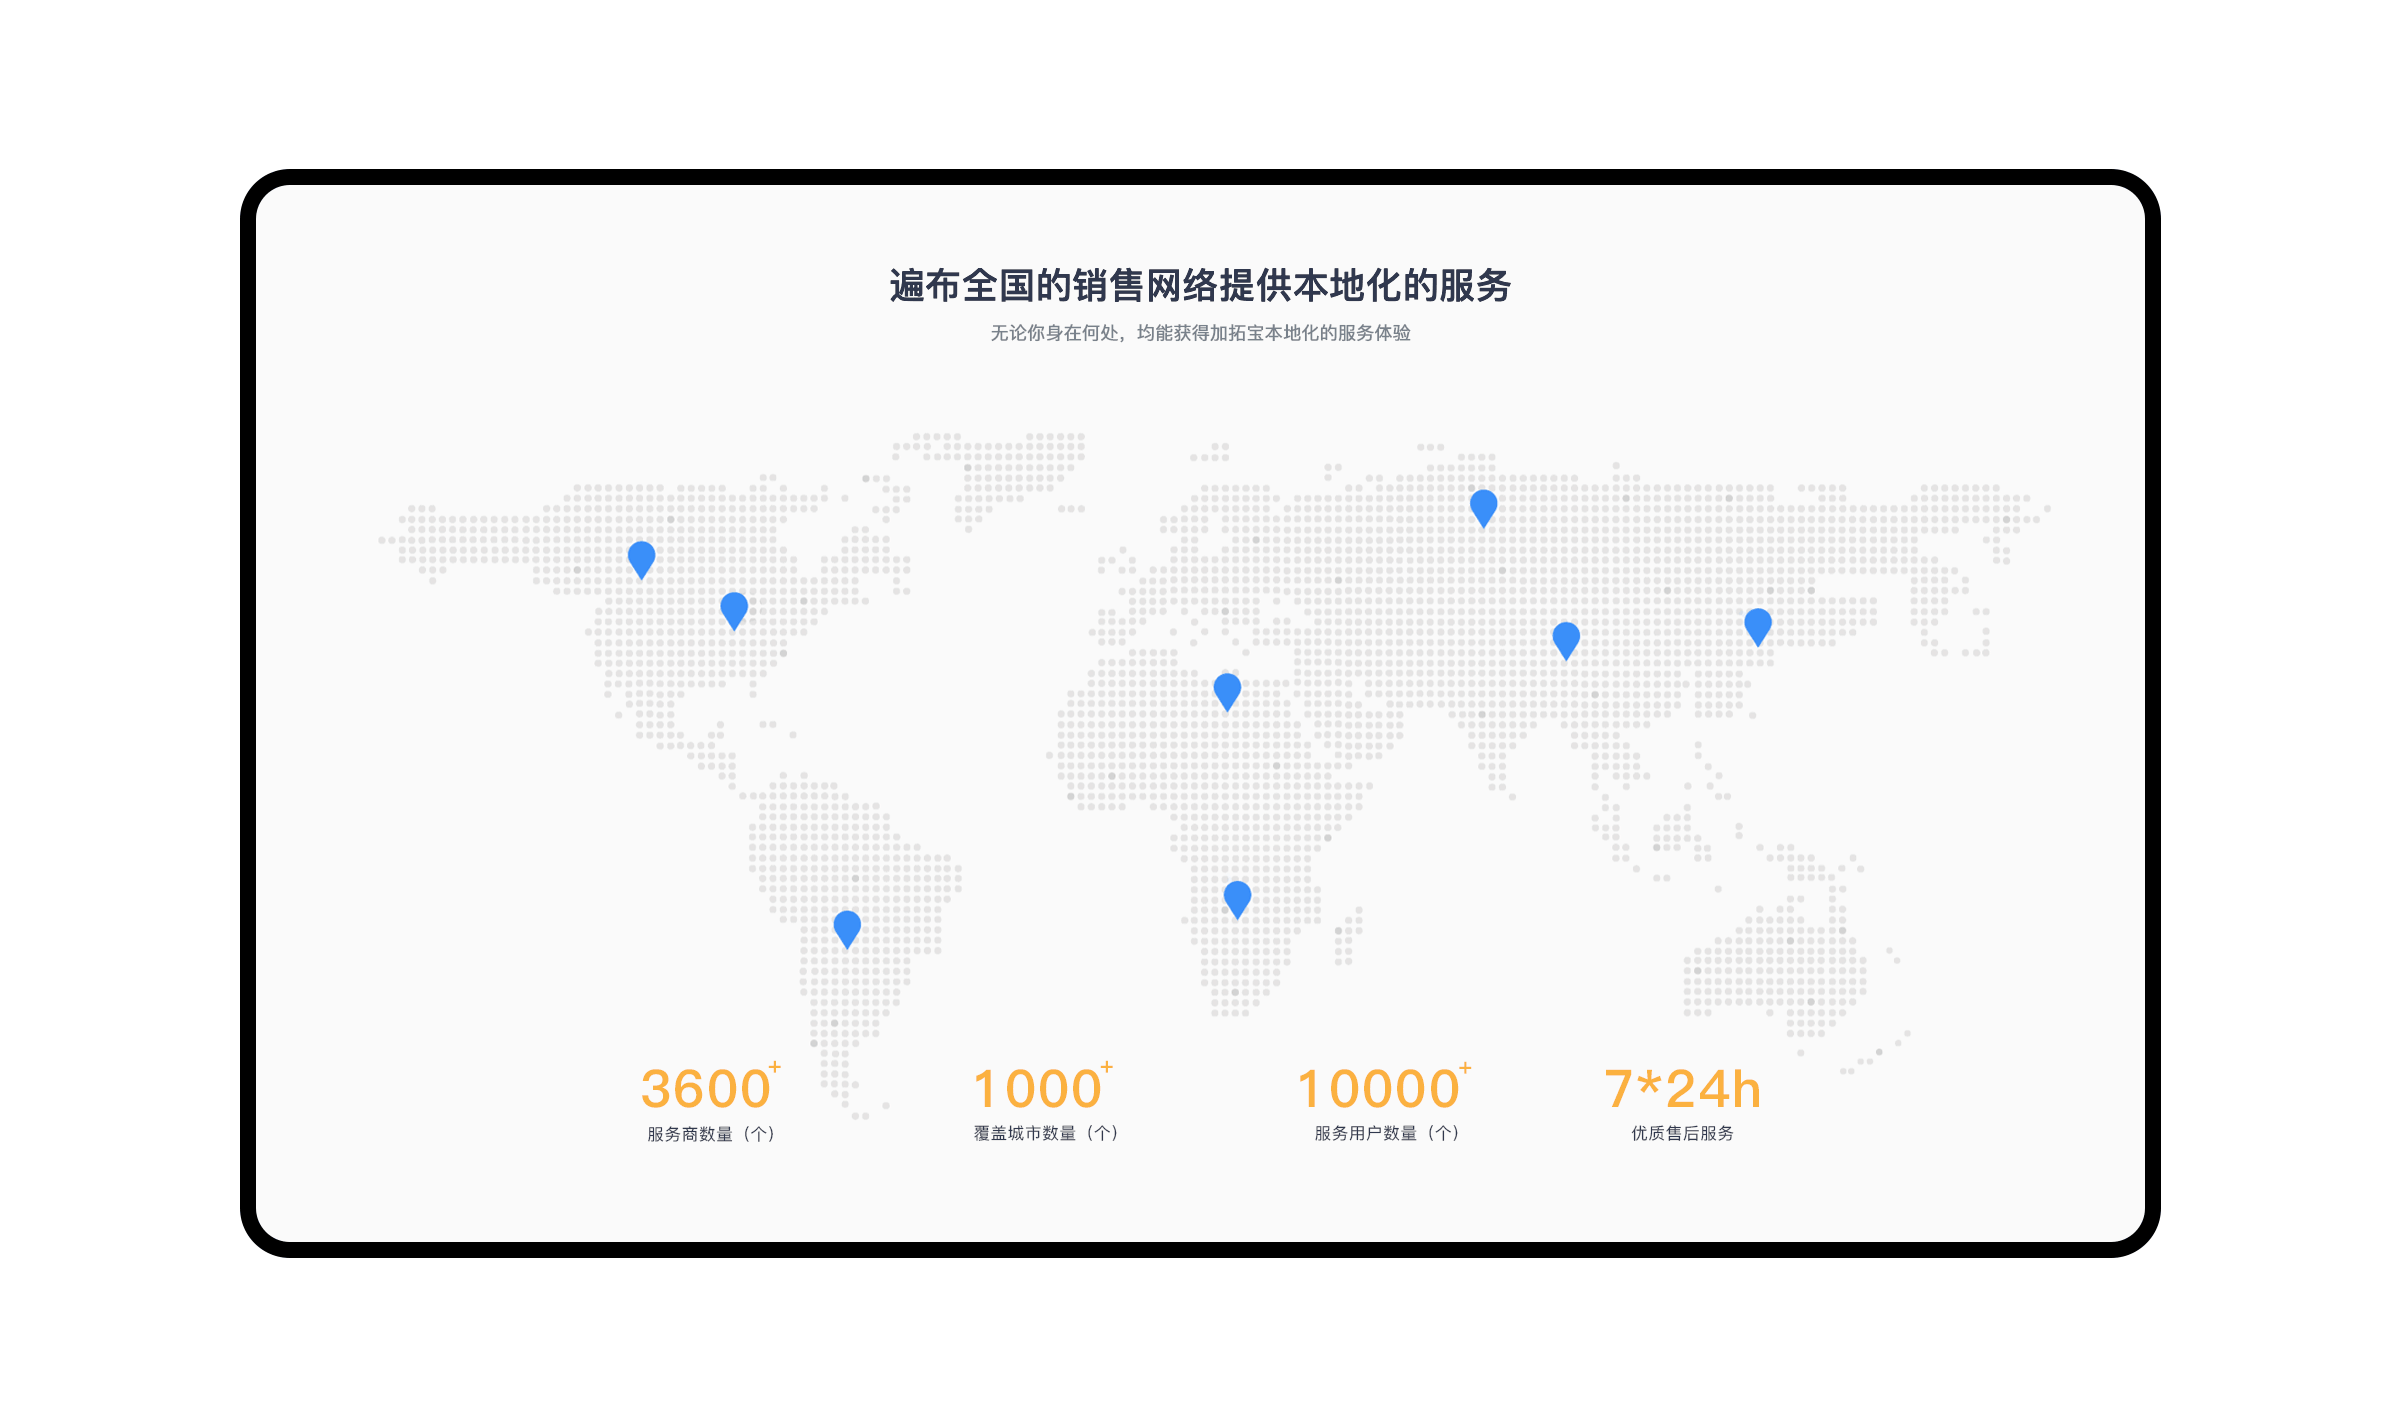Click the 3600+ statistic number

[710, 1087]
